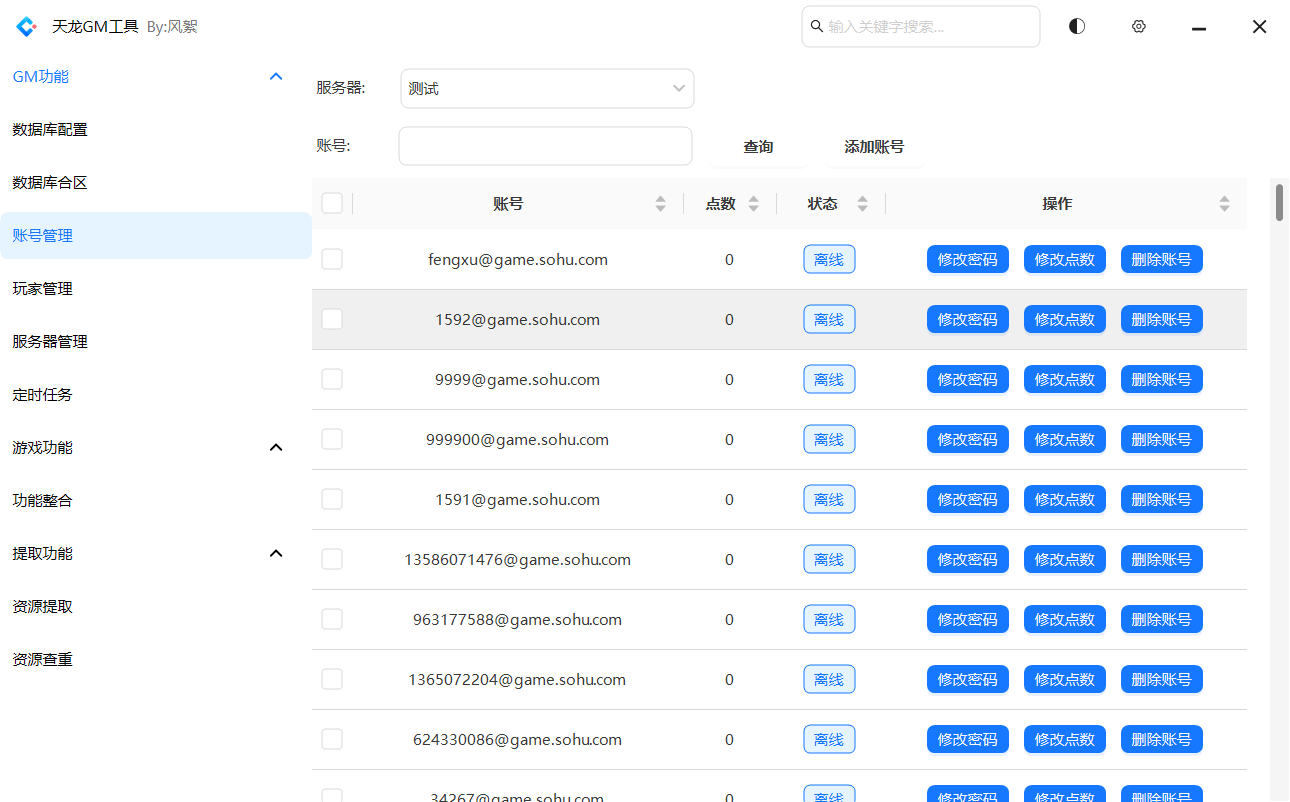Image resolution: width=1290 pixels, height=802 pixels.
Task: Open the 服务器 dropdown showing 测试
Action: (x=546, y=89)
